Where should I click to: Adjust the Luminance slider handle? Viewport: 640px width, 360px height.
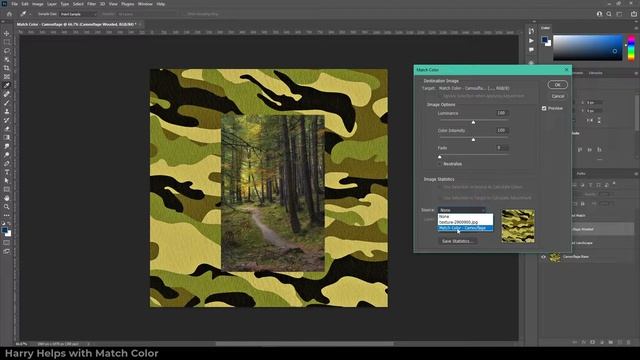click(473, 122)
